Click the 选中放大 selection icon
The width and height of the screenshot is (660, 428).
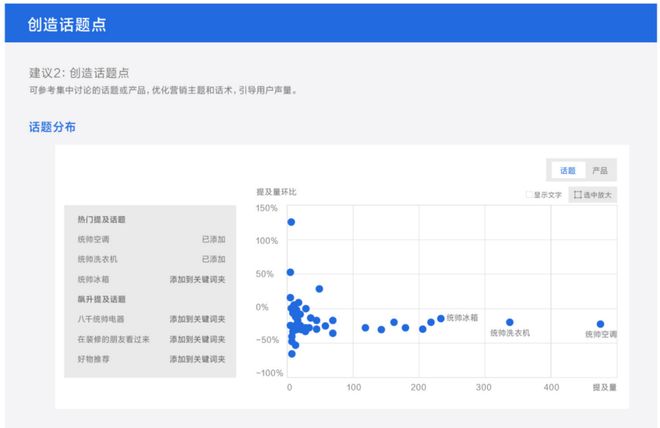[578, 194]
